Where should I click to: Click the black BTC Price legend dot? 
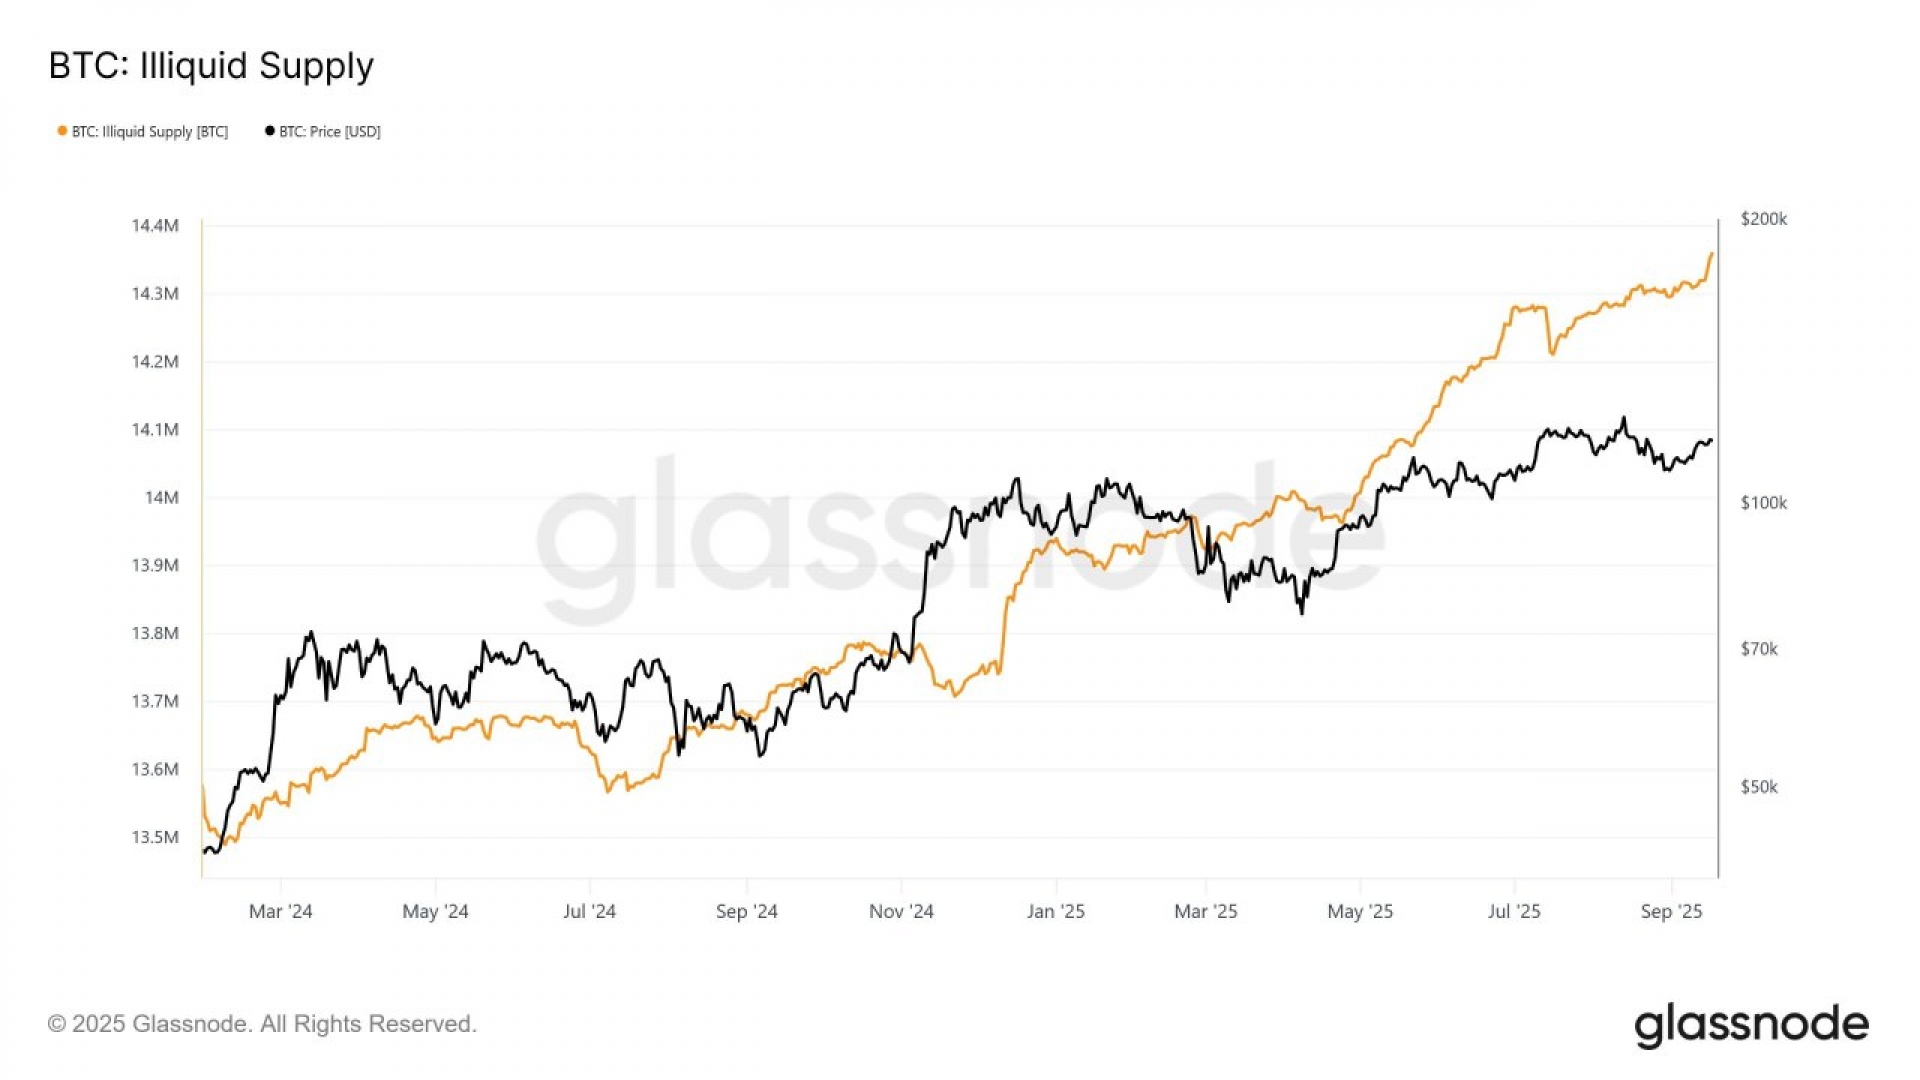point(269,131)
